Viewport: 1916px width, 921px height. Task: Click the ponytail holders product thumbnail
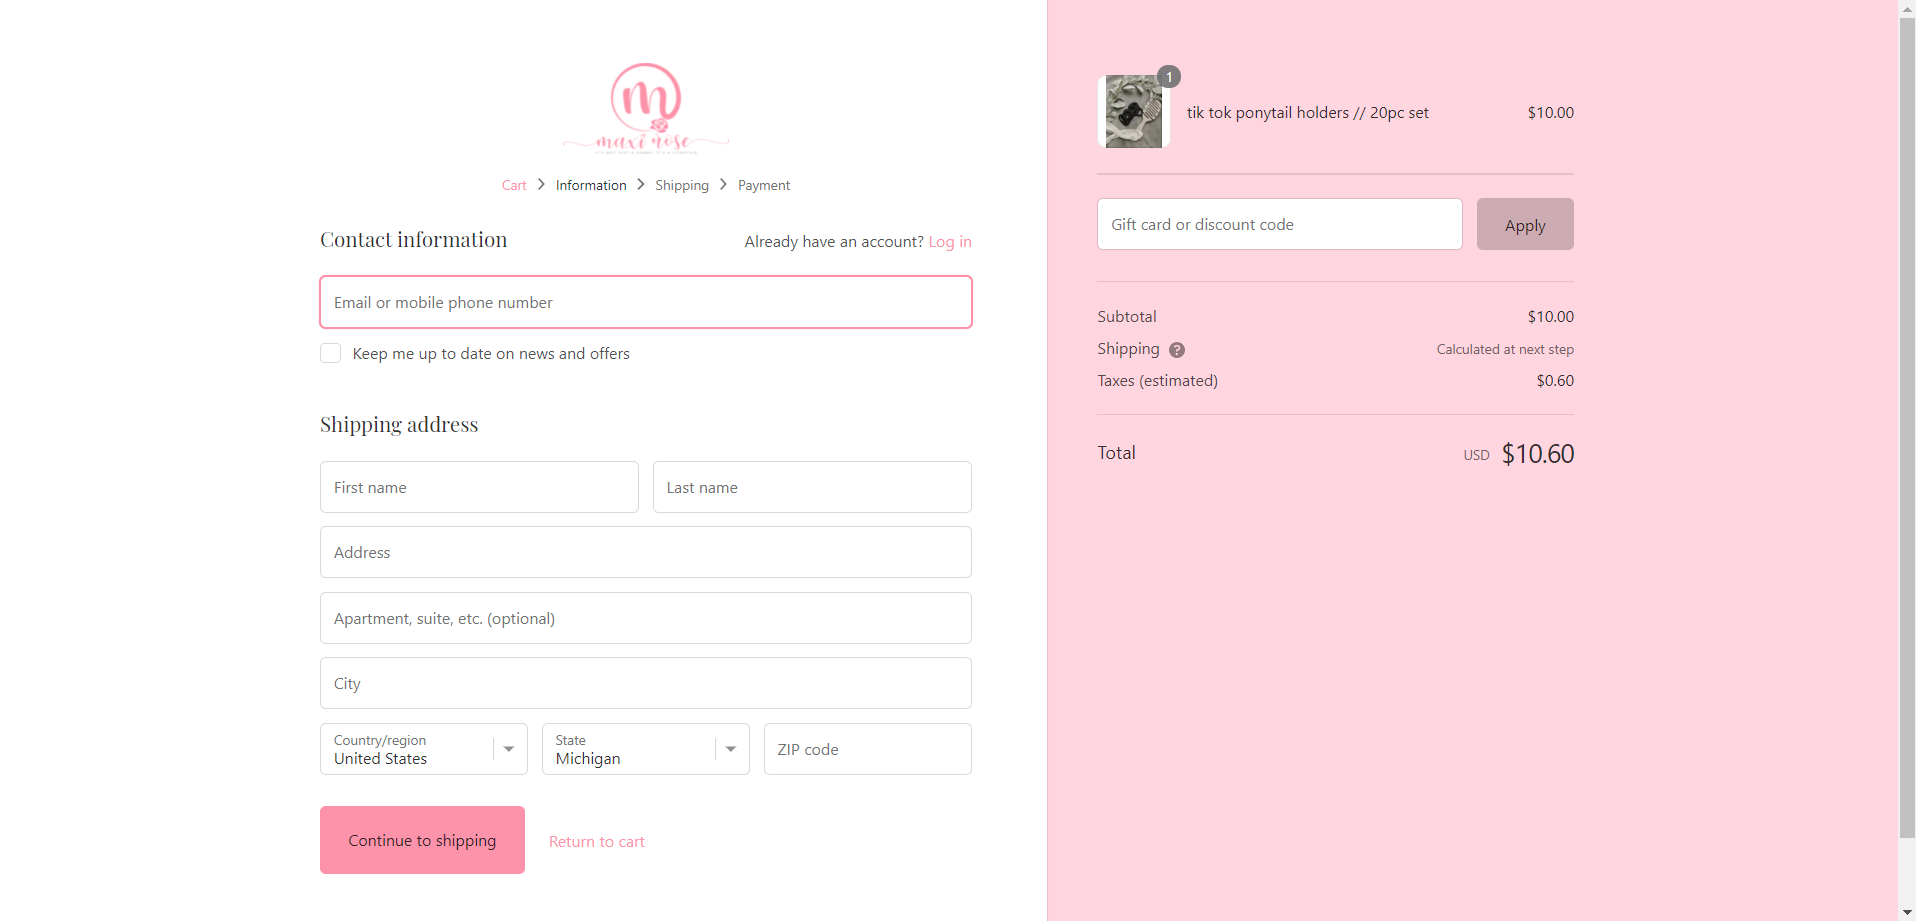point(1133,112)
